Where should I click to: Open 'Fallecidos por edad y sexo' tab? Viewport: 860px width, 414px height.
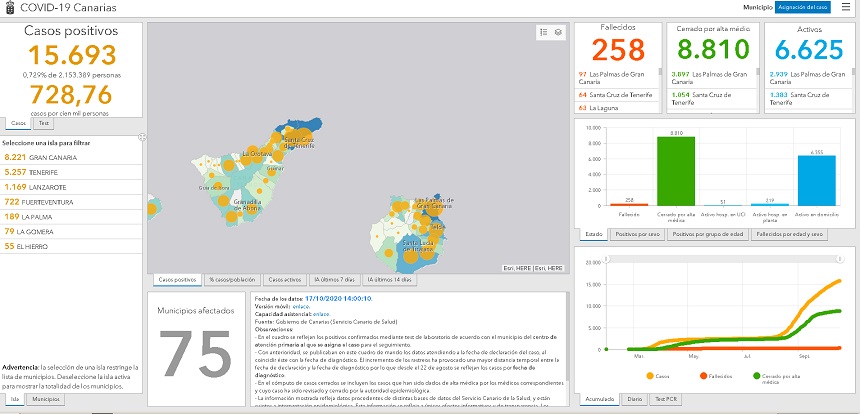click(788, 234)
